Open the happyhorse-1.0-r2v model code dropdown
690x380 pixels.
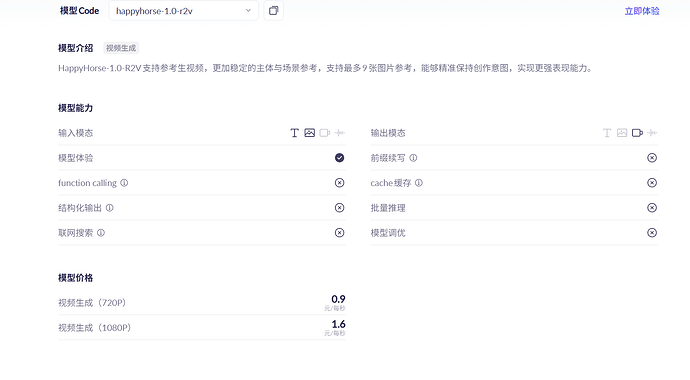(183, 11)
